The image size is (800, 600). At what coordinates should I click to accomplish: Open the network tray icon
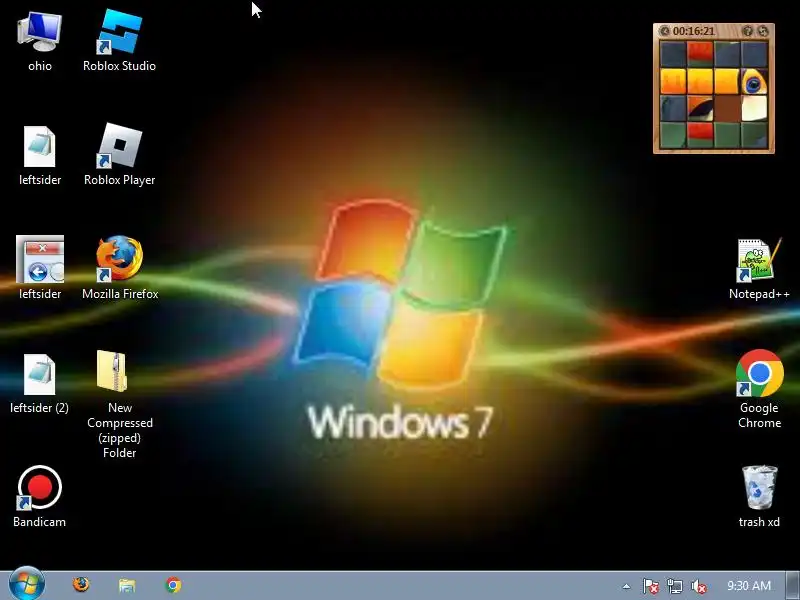(x=674, y=586)
